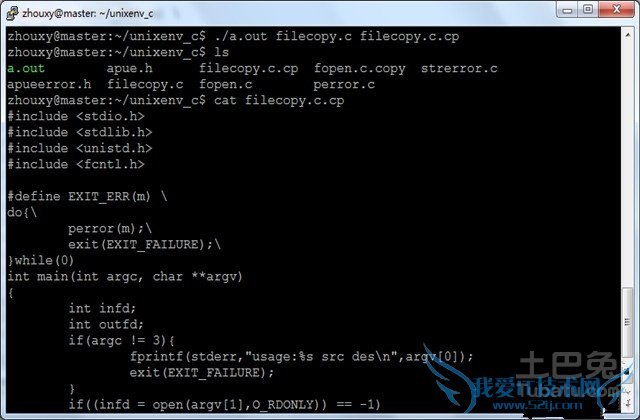This screenshot has width=640, height=420.
Task: Click the #define EXIT_ERR(m) line
Action: pyautogui.click(x=87, y=196)
